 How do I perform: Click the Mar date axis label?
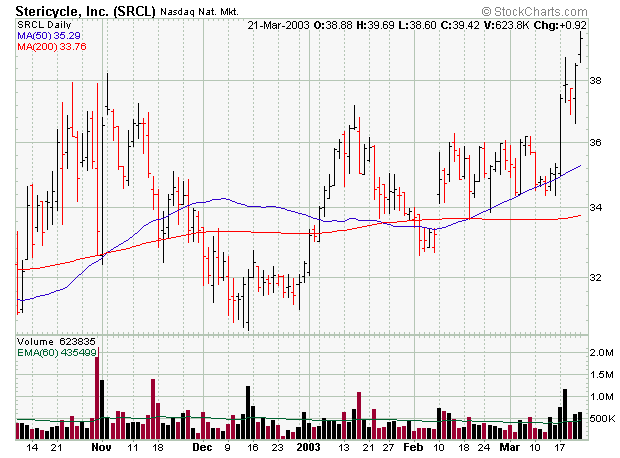pos(510,447)
